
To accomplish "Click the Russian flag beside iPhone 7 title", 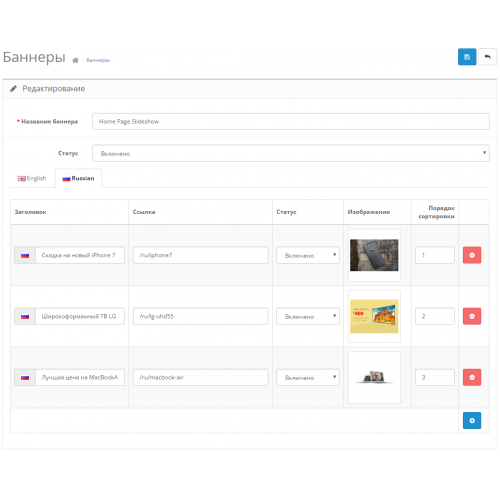I will (25, 255).
